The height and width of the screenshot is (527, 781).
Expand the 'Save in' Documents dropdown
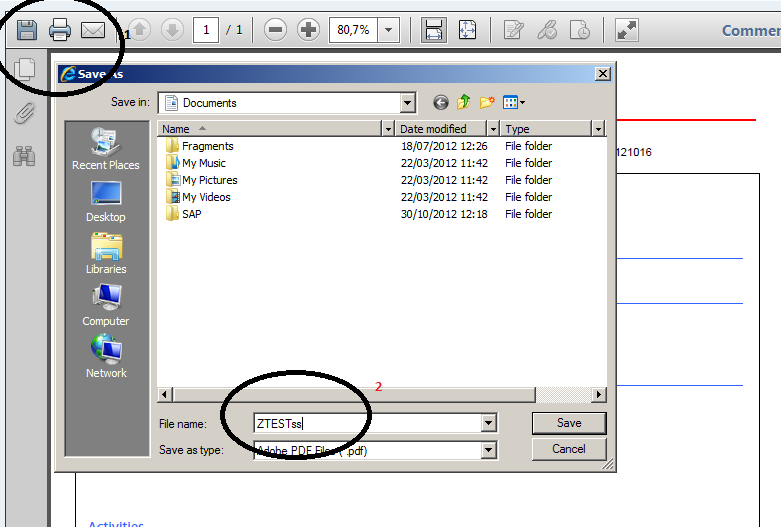pos(407,102)
